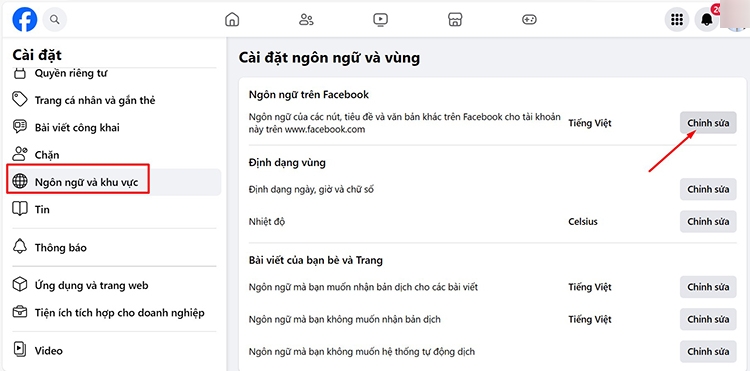Click the book icon beside Tin
Screen dimensions: 750x371
click(x=20, y=209)
